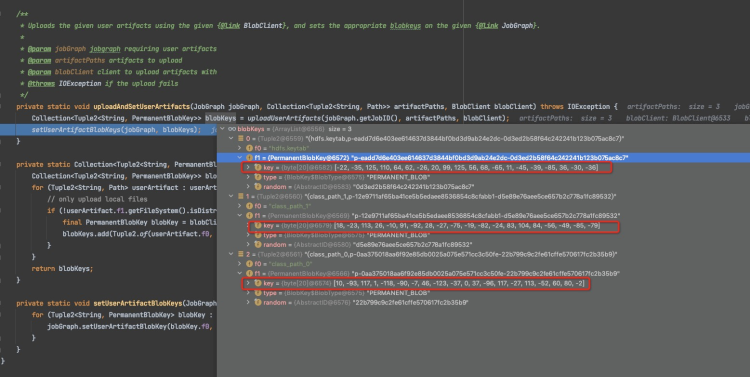The image size is (750, 377).
Task: Click the field icon of f1 PermanentBlobKey@6572
Action: tap(249, 158)
